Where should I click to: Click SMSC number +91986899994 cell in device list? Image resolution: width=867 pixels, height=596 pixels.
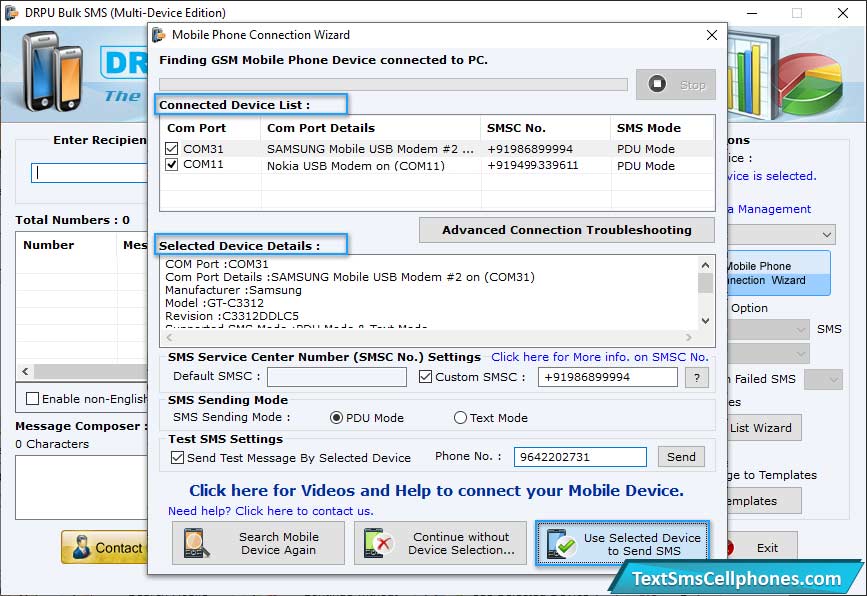530,149
